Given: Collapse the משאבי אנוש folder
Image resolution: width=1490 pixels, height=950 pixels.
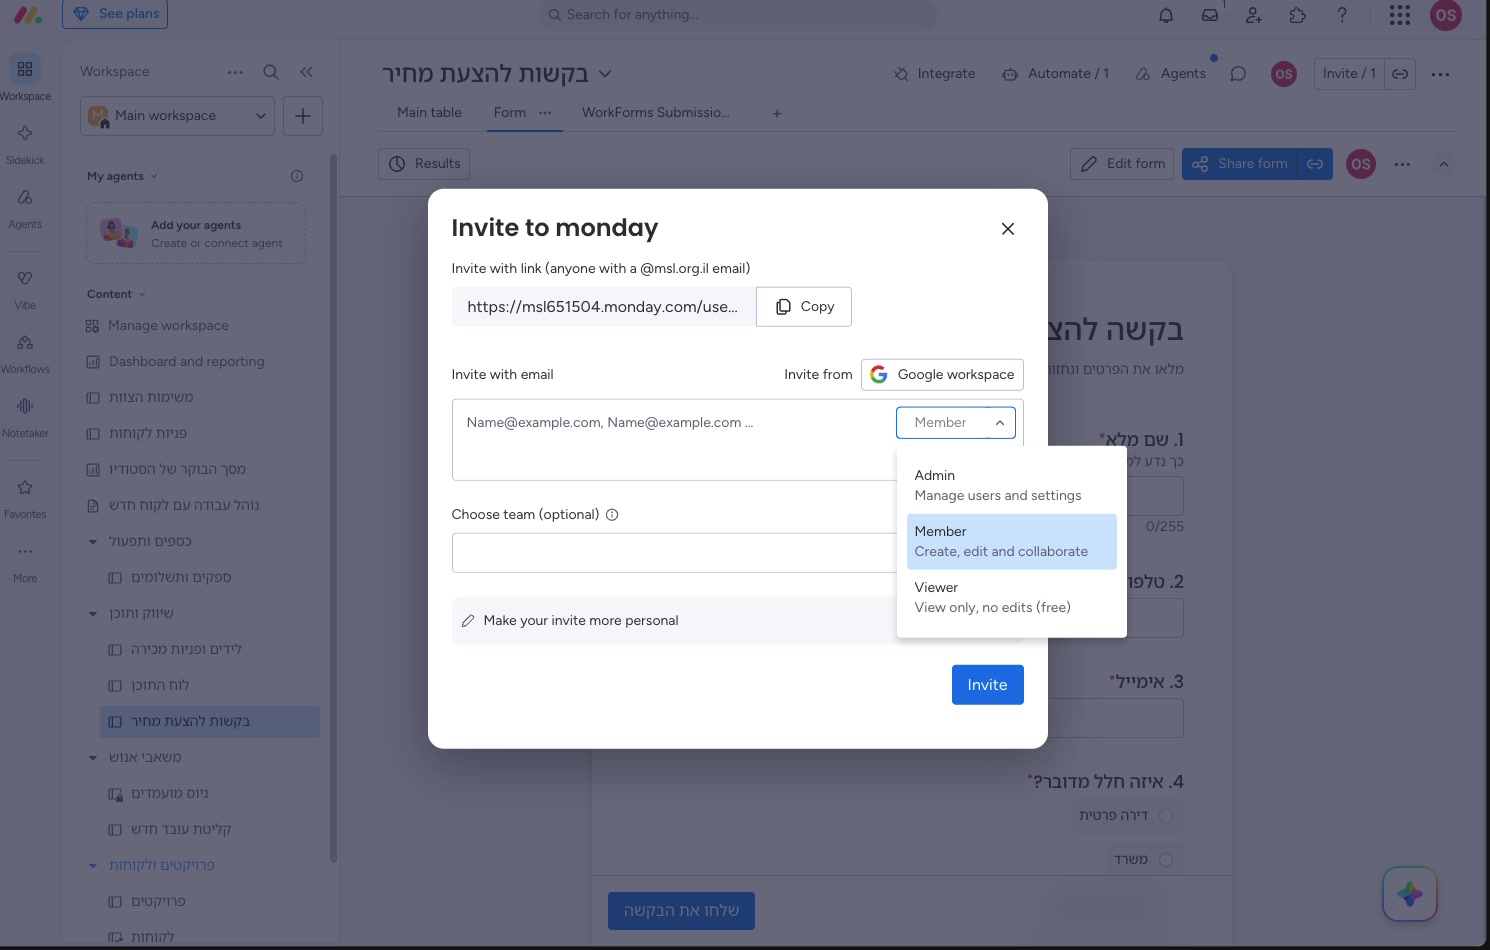Looking at the screenshot, I should point(93,758).
